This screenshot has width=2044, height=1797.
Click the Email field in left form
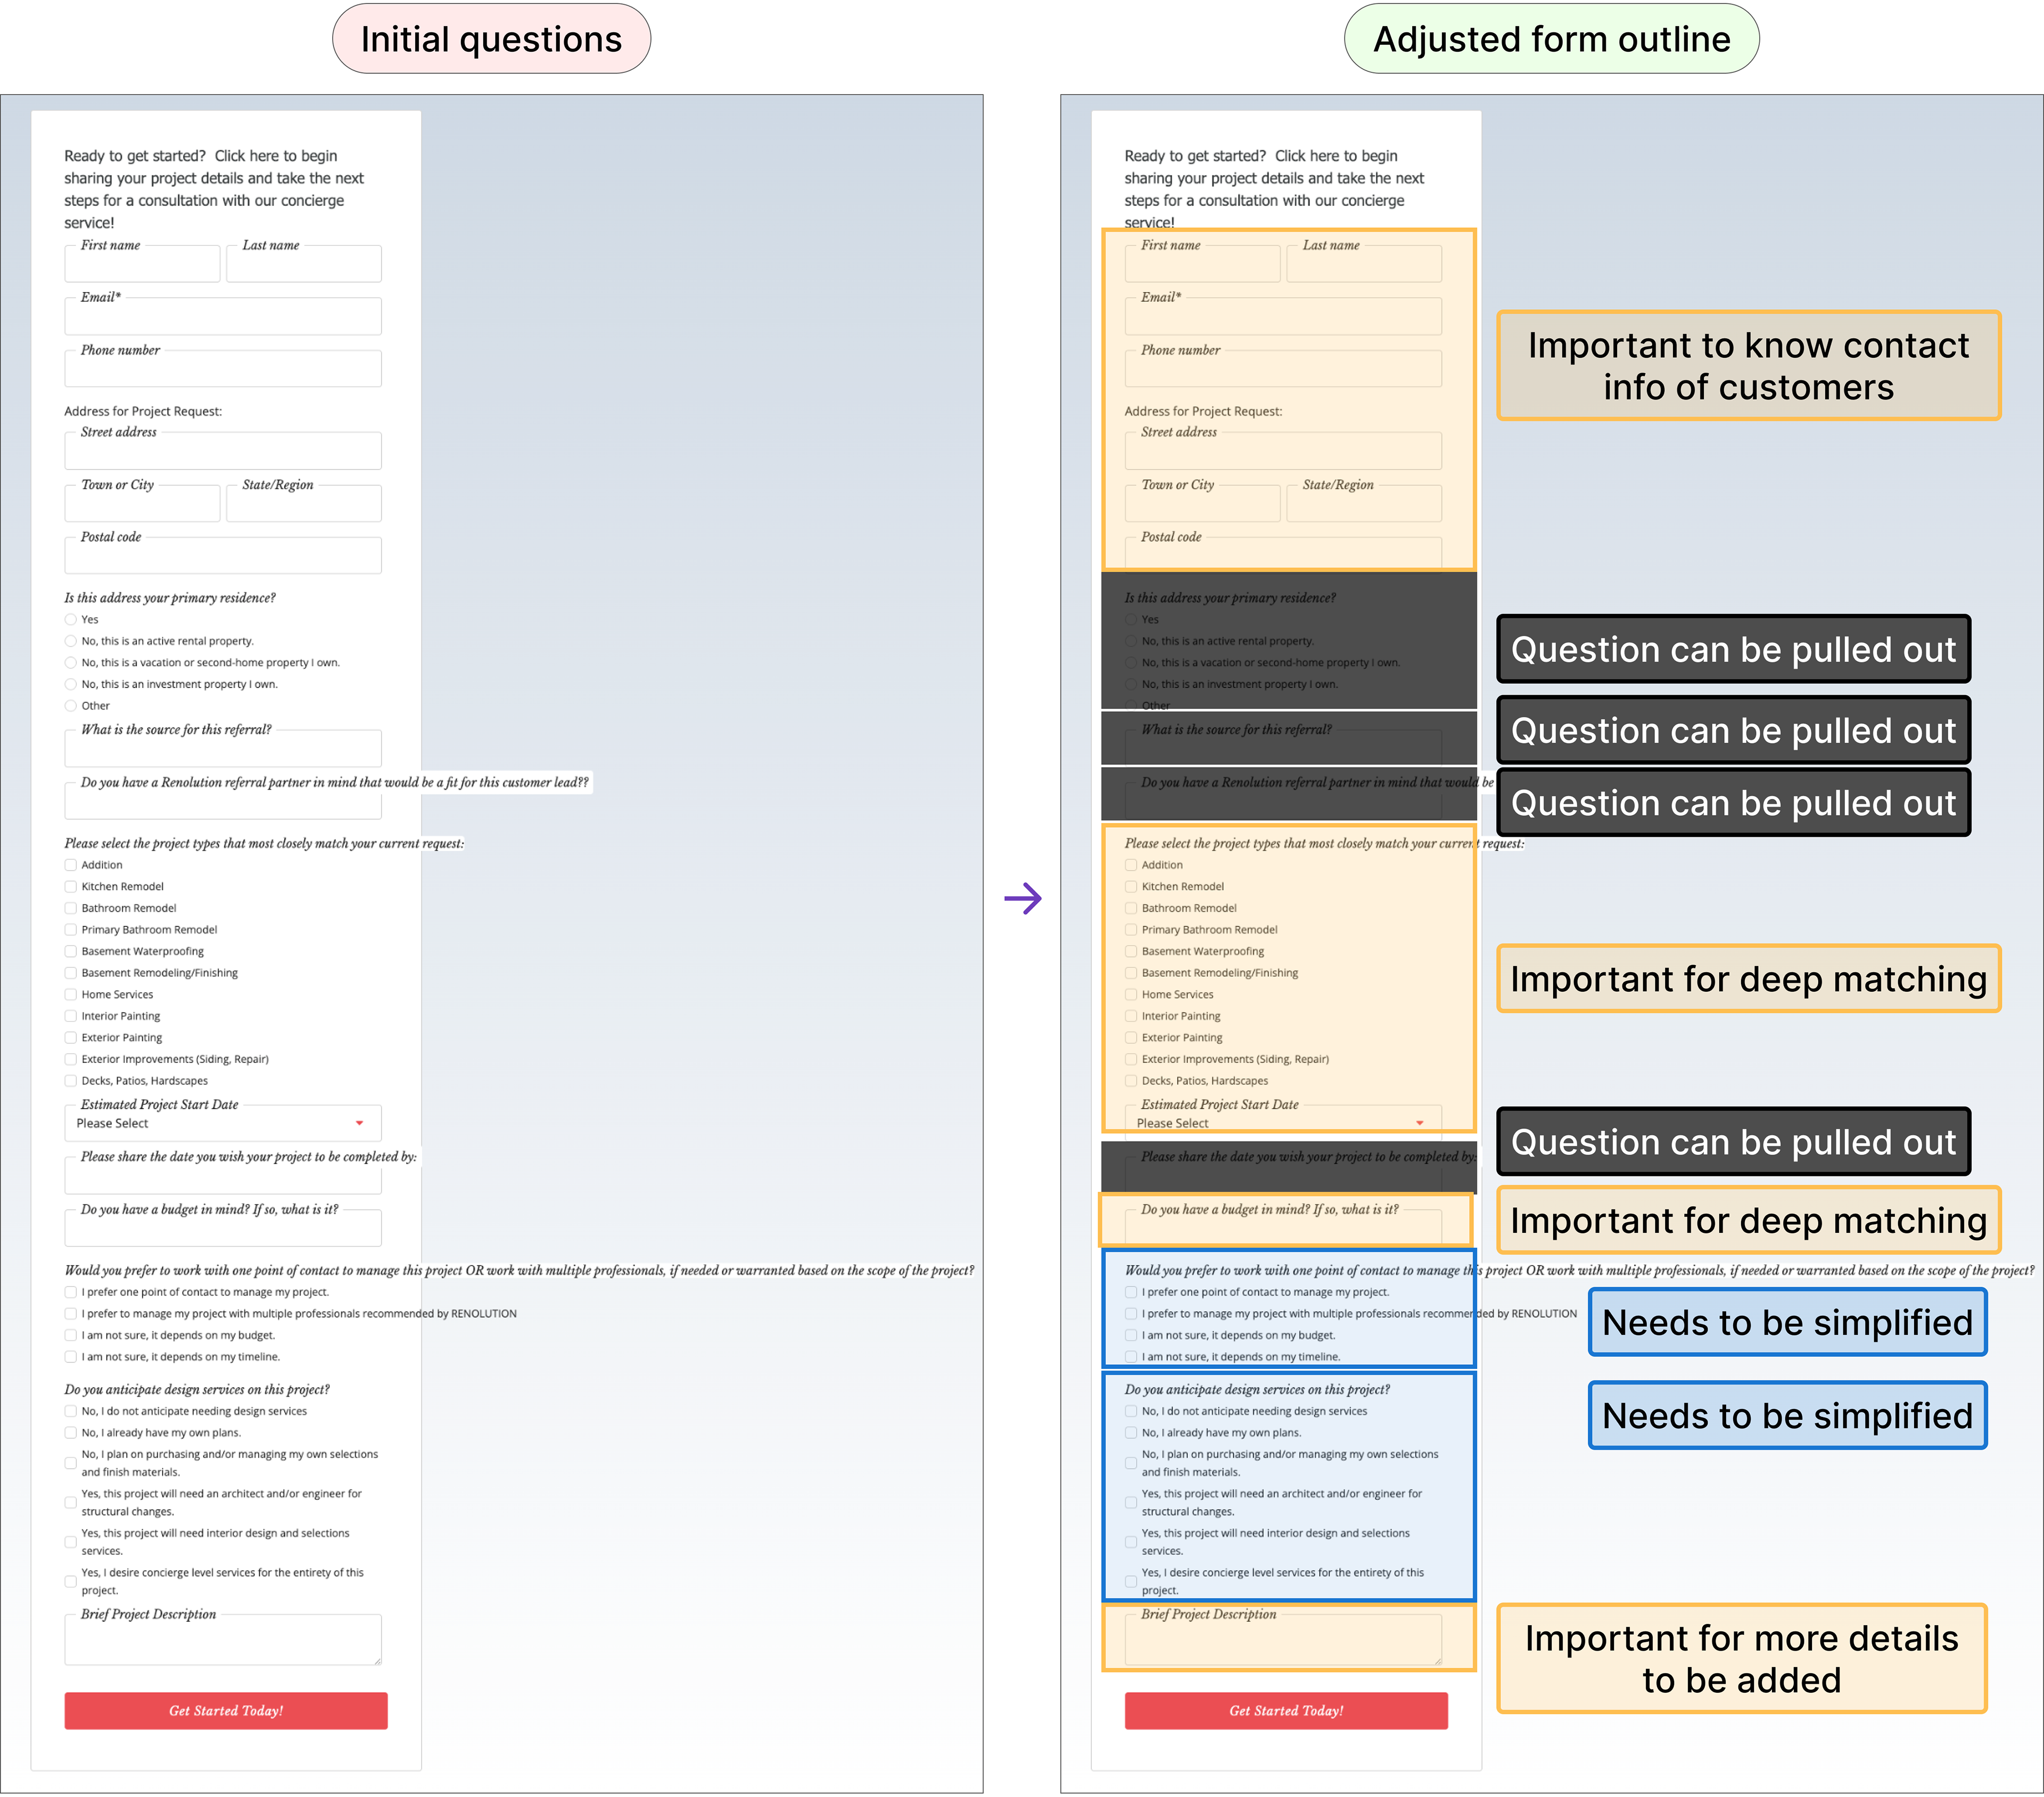click(x=222, y=318)
